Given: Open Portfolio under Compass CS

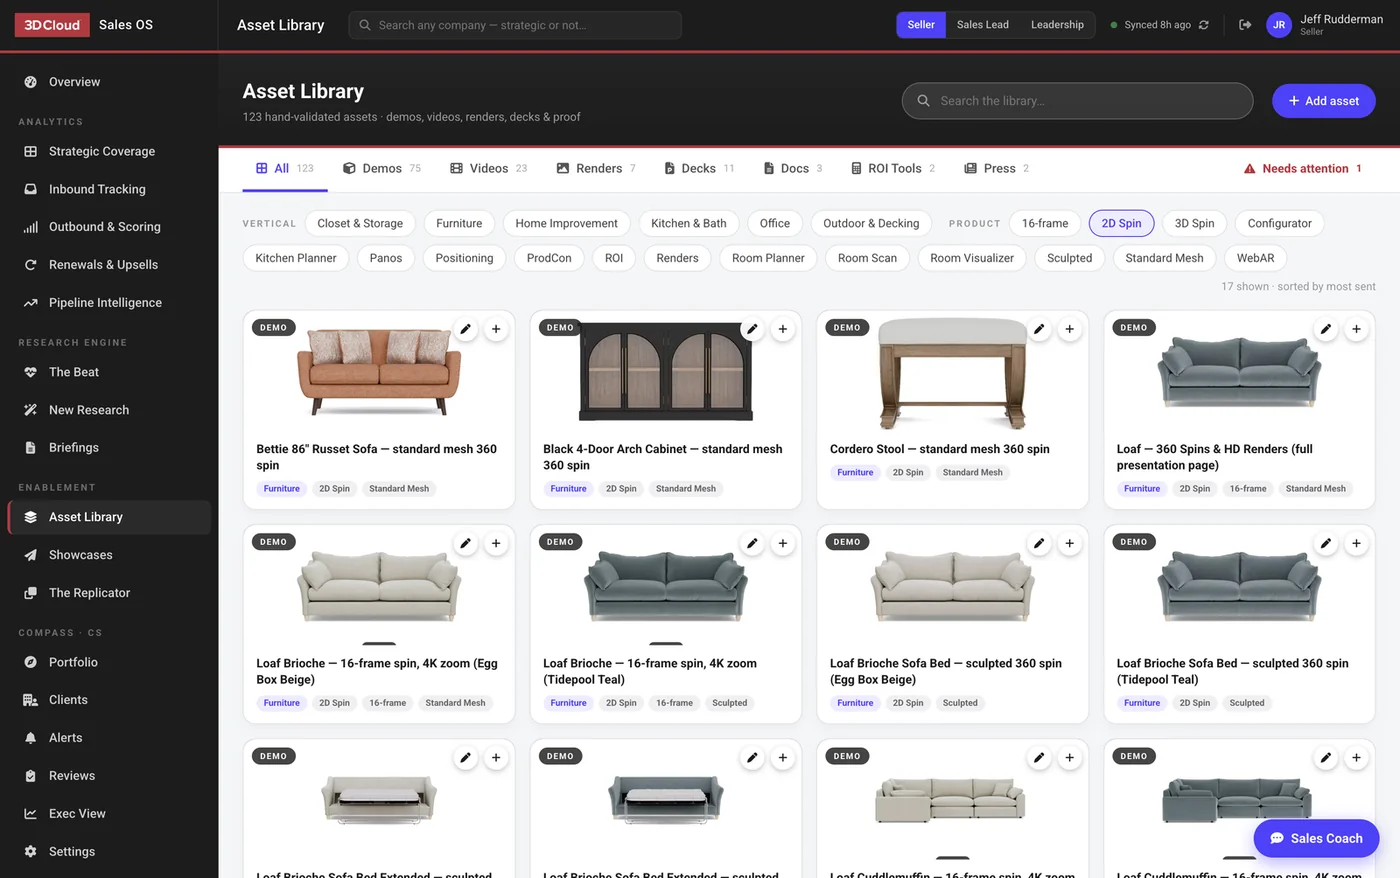Looking at the screenshot, I should pyautogui.click(x=109, y=662).
